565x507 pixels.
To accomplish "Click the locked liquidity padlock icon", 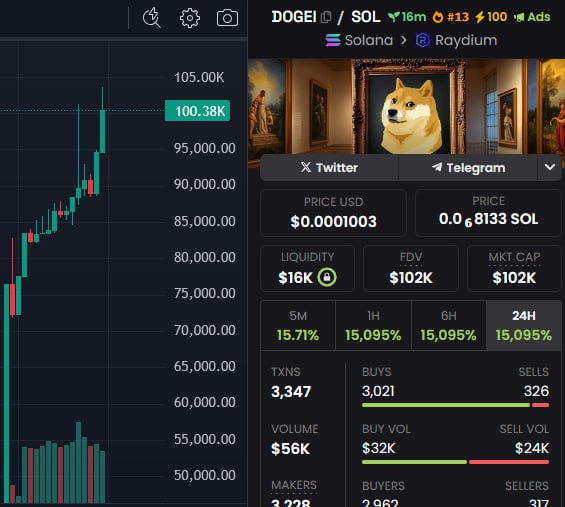I will point(327,277).
